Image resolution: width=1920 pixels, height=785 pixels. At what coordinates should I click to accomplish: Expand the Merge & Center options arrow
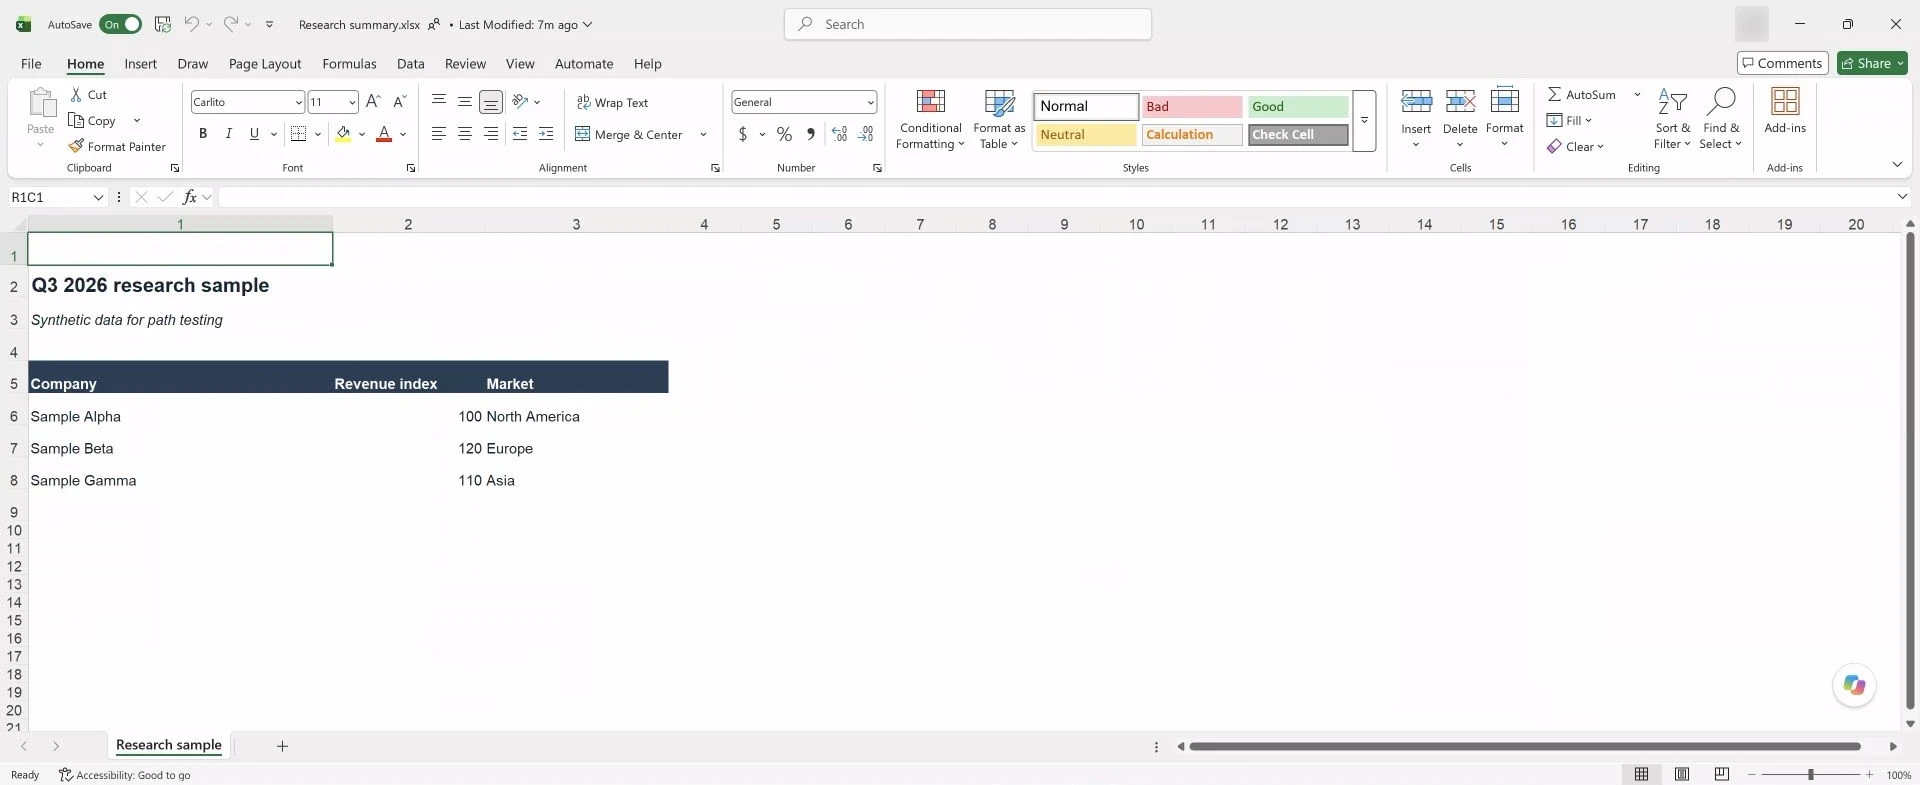click(703, 134)
